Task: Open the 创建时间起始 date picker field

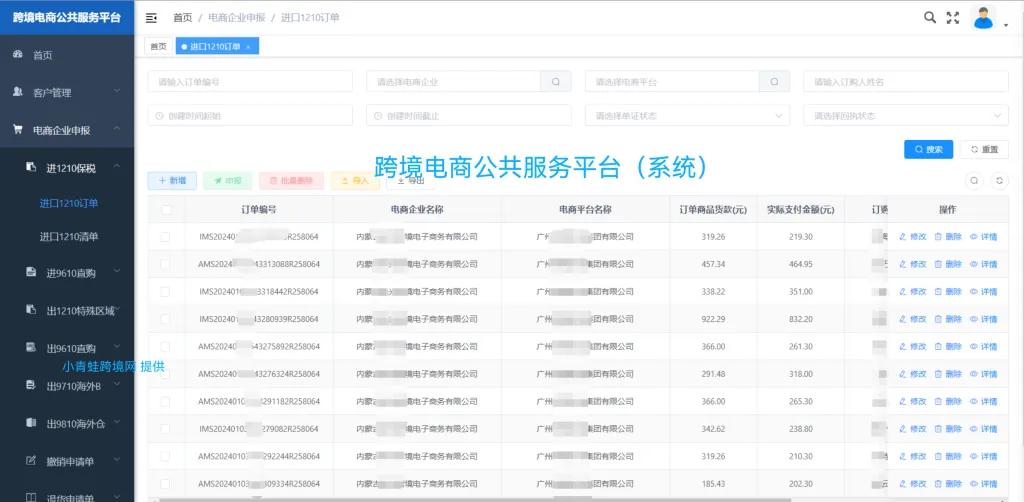Action: 250,116
